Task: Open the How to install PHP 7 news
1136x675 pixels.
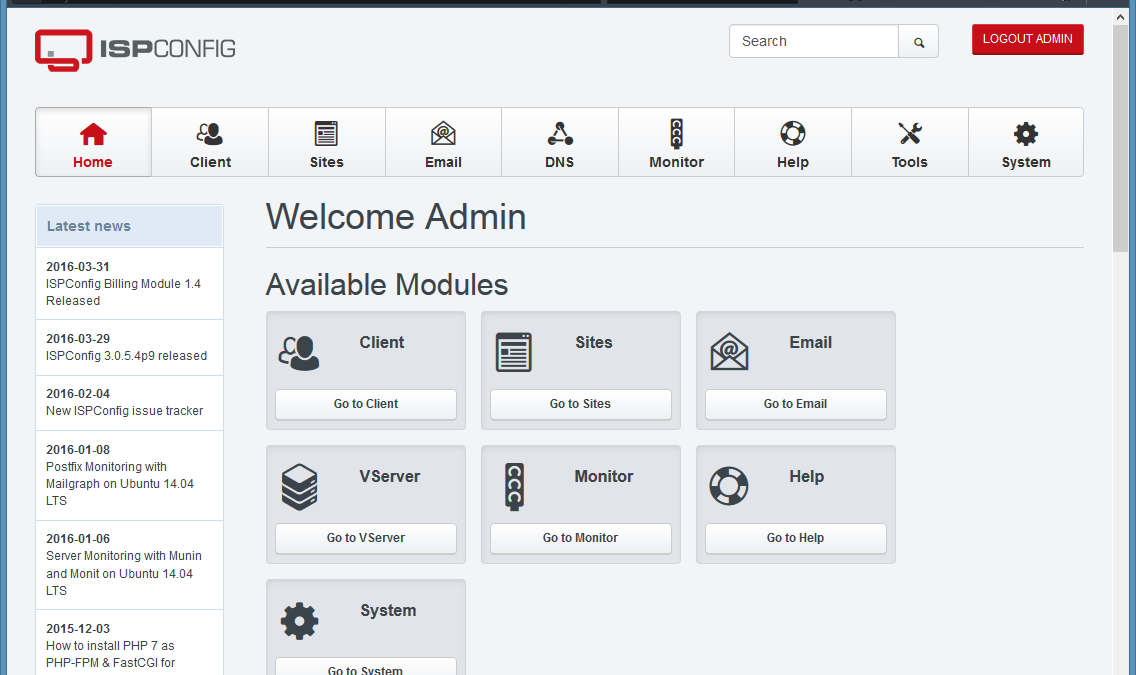Action: [x=110, y=654]
